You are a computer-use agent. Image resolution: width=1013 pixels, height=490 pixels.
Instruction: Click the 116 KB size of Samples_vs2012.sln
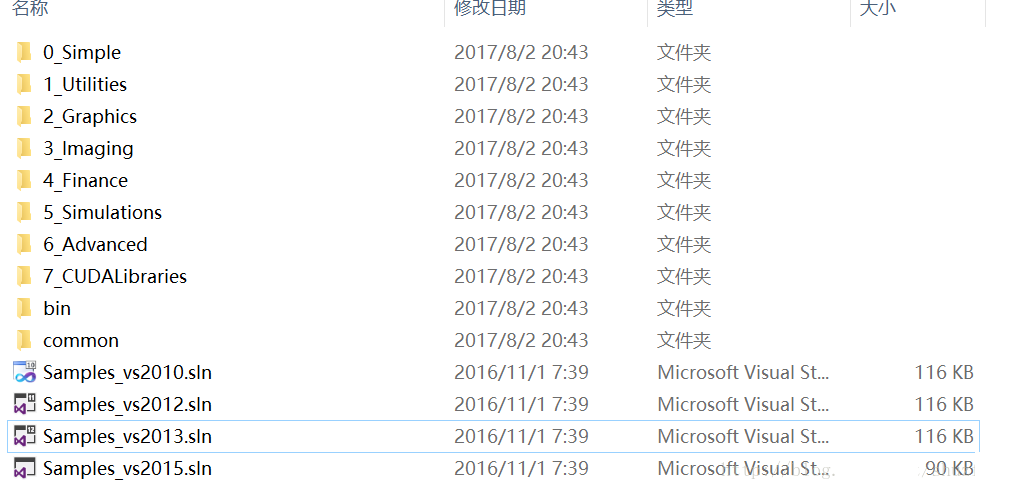pyautogui.click(x=944, y=405)
